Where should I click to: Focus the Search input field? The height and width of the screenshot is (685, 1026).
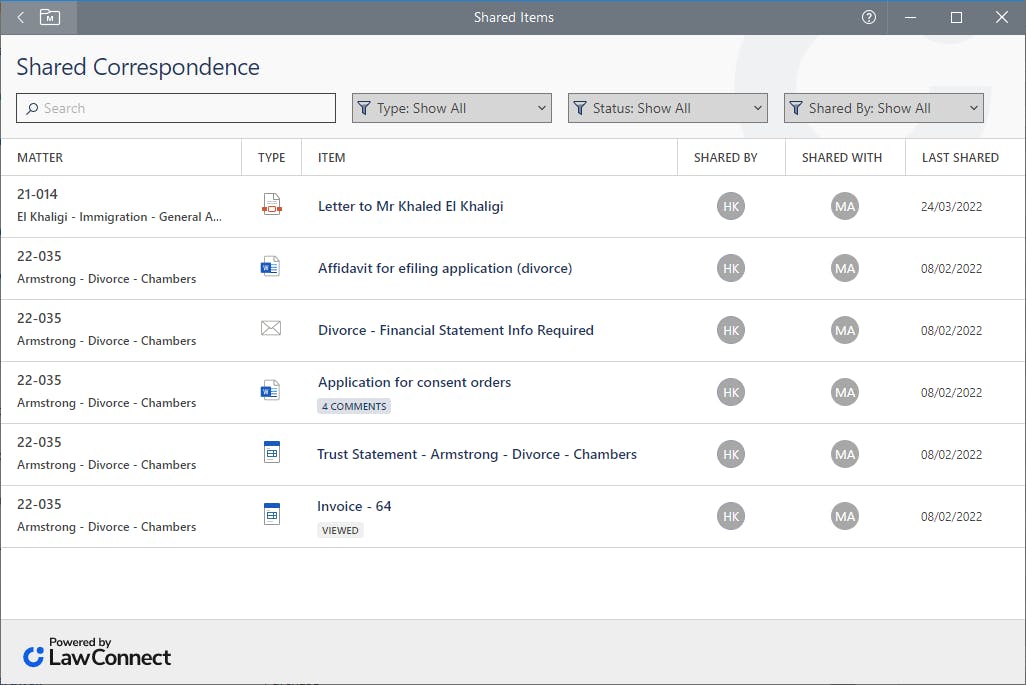coord(176,108)
